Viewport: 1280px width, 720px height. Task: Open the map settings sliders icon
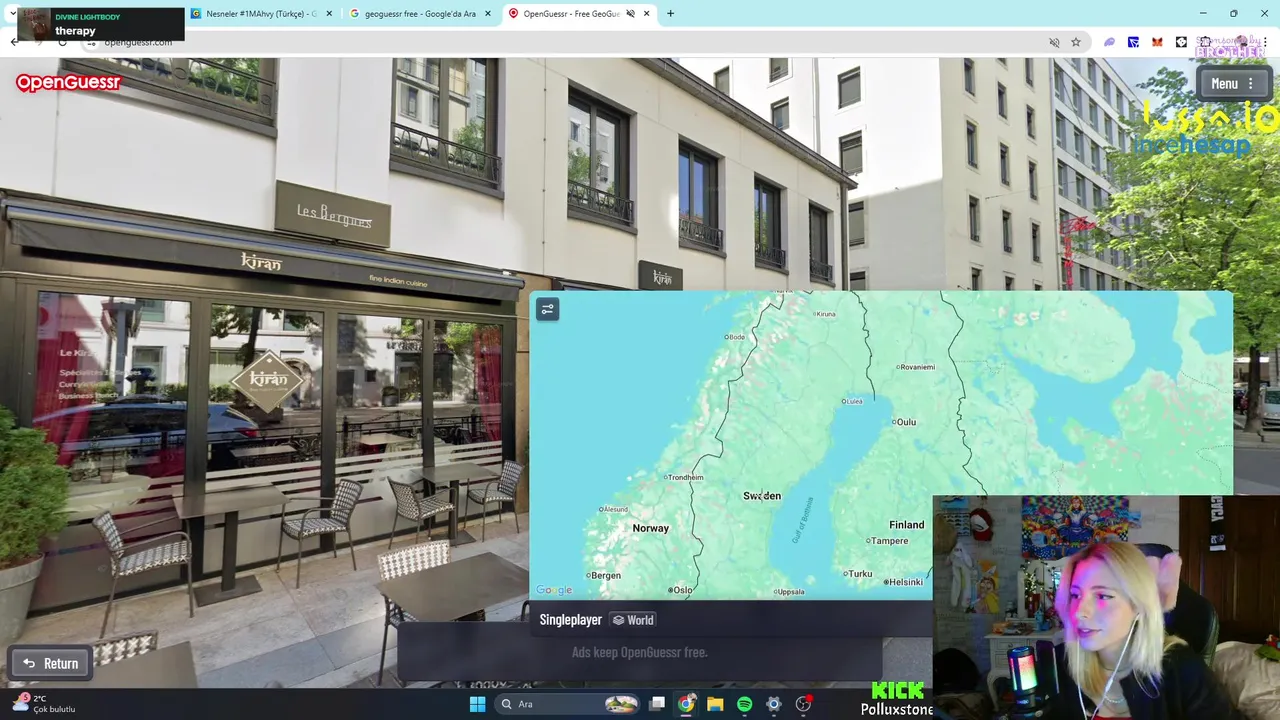pos(547,310)
